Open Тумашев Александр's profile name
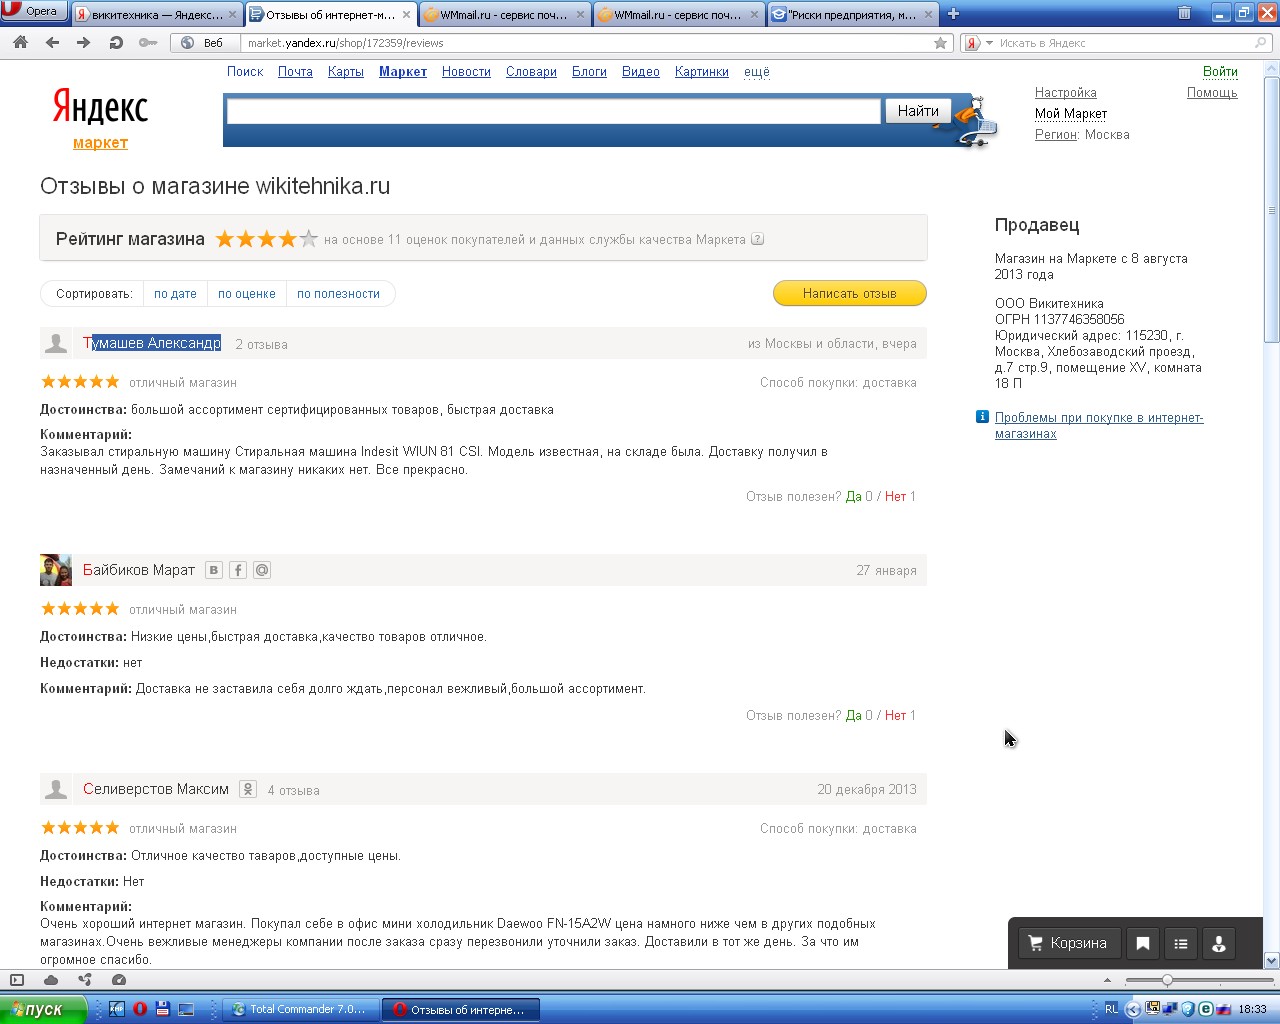The height and width of the screenshot is (1024, 1280). point(152,343)
